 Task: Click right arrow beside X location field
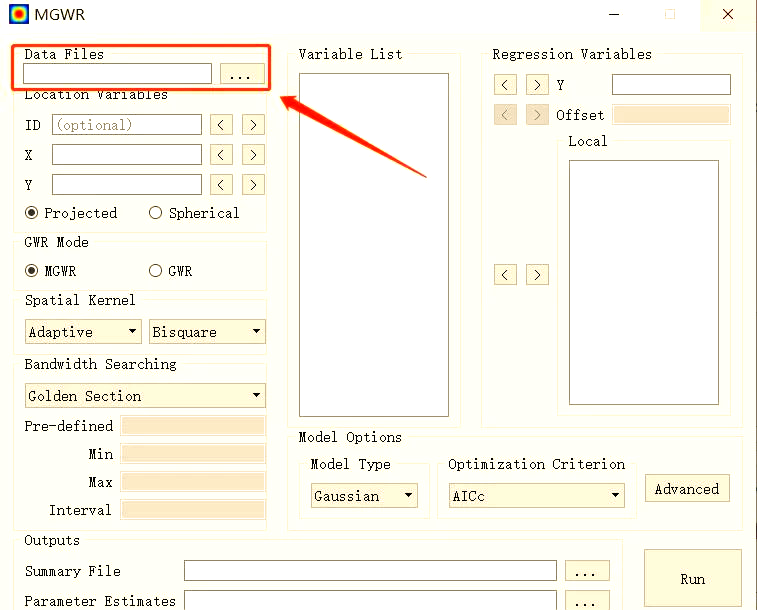click(x=253, y=155)
